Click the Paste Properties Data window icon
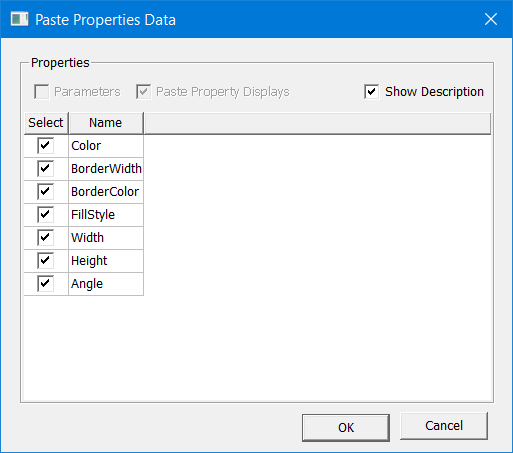Screen dimensions: 513x453 coord(19,19)
